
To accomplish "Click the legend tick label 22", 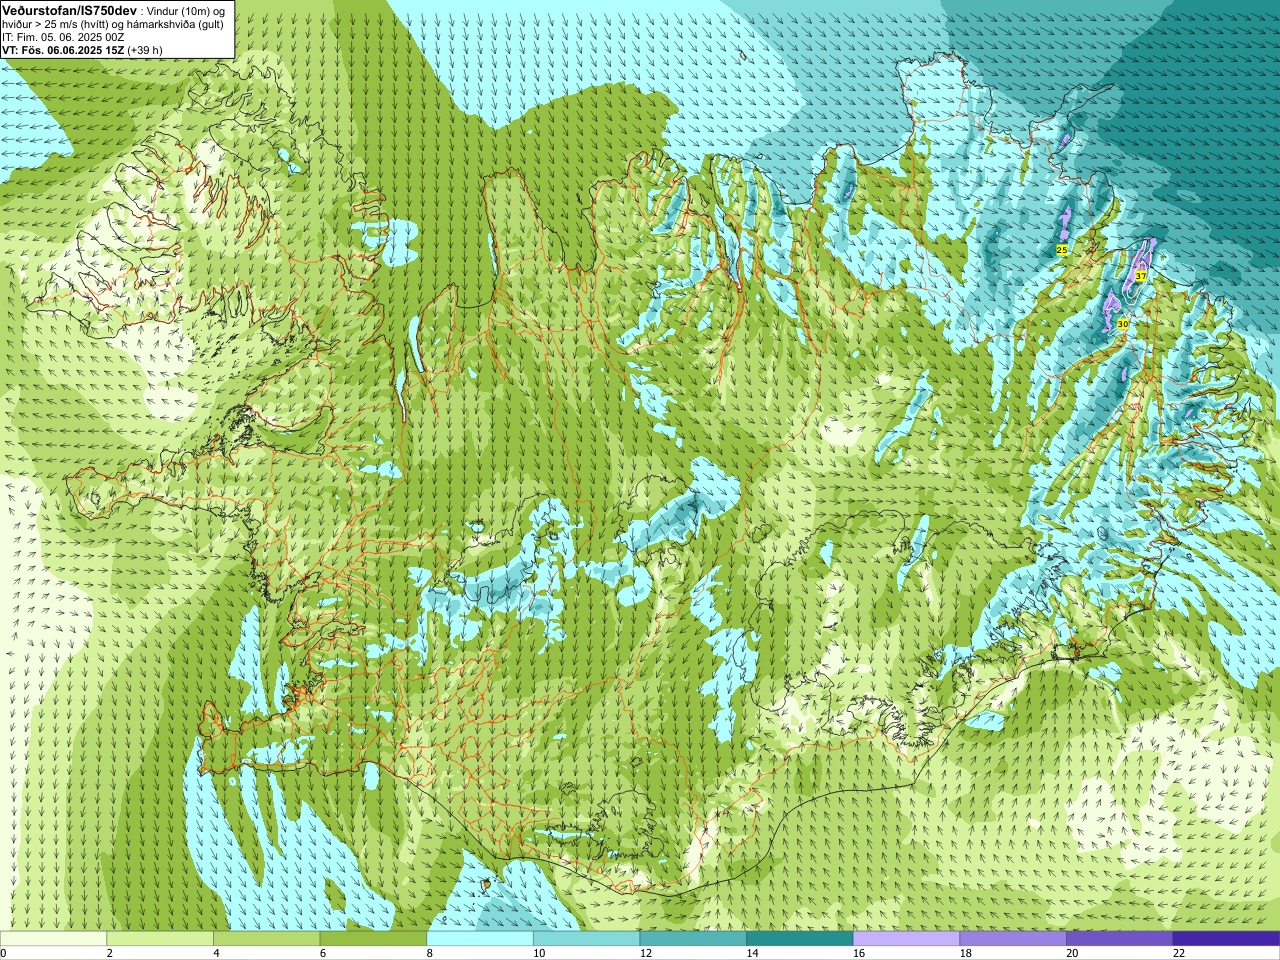I will [1179, 953].
